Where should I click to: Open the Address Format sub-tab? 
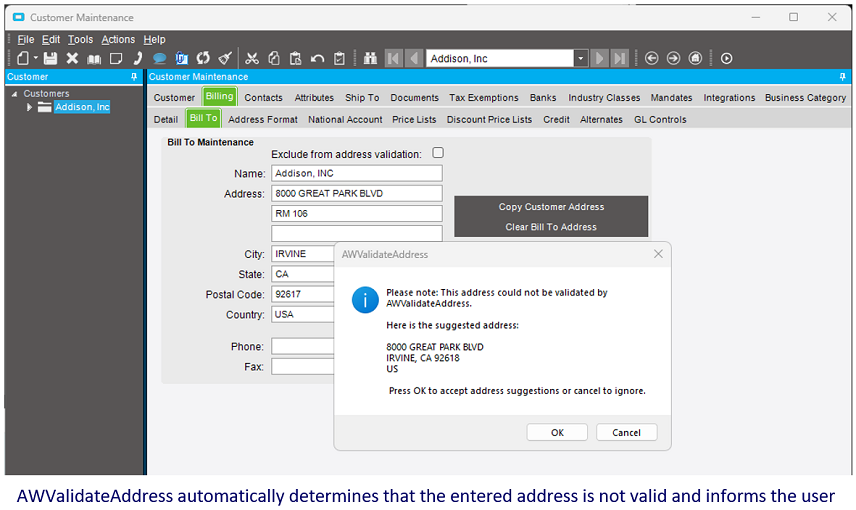click(x=263, y=120)
